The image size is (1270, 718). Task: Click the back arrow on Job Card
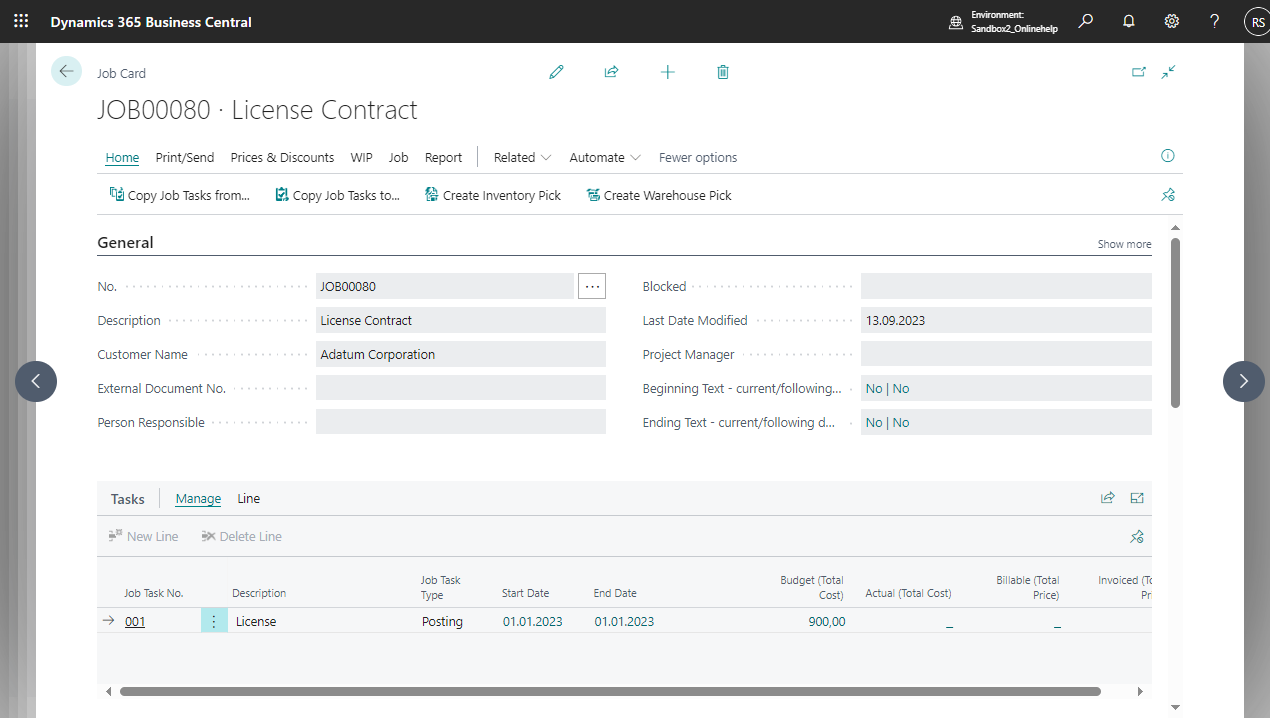click(x=66, y=71)
